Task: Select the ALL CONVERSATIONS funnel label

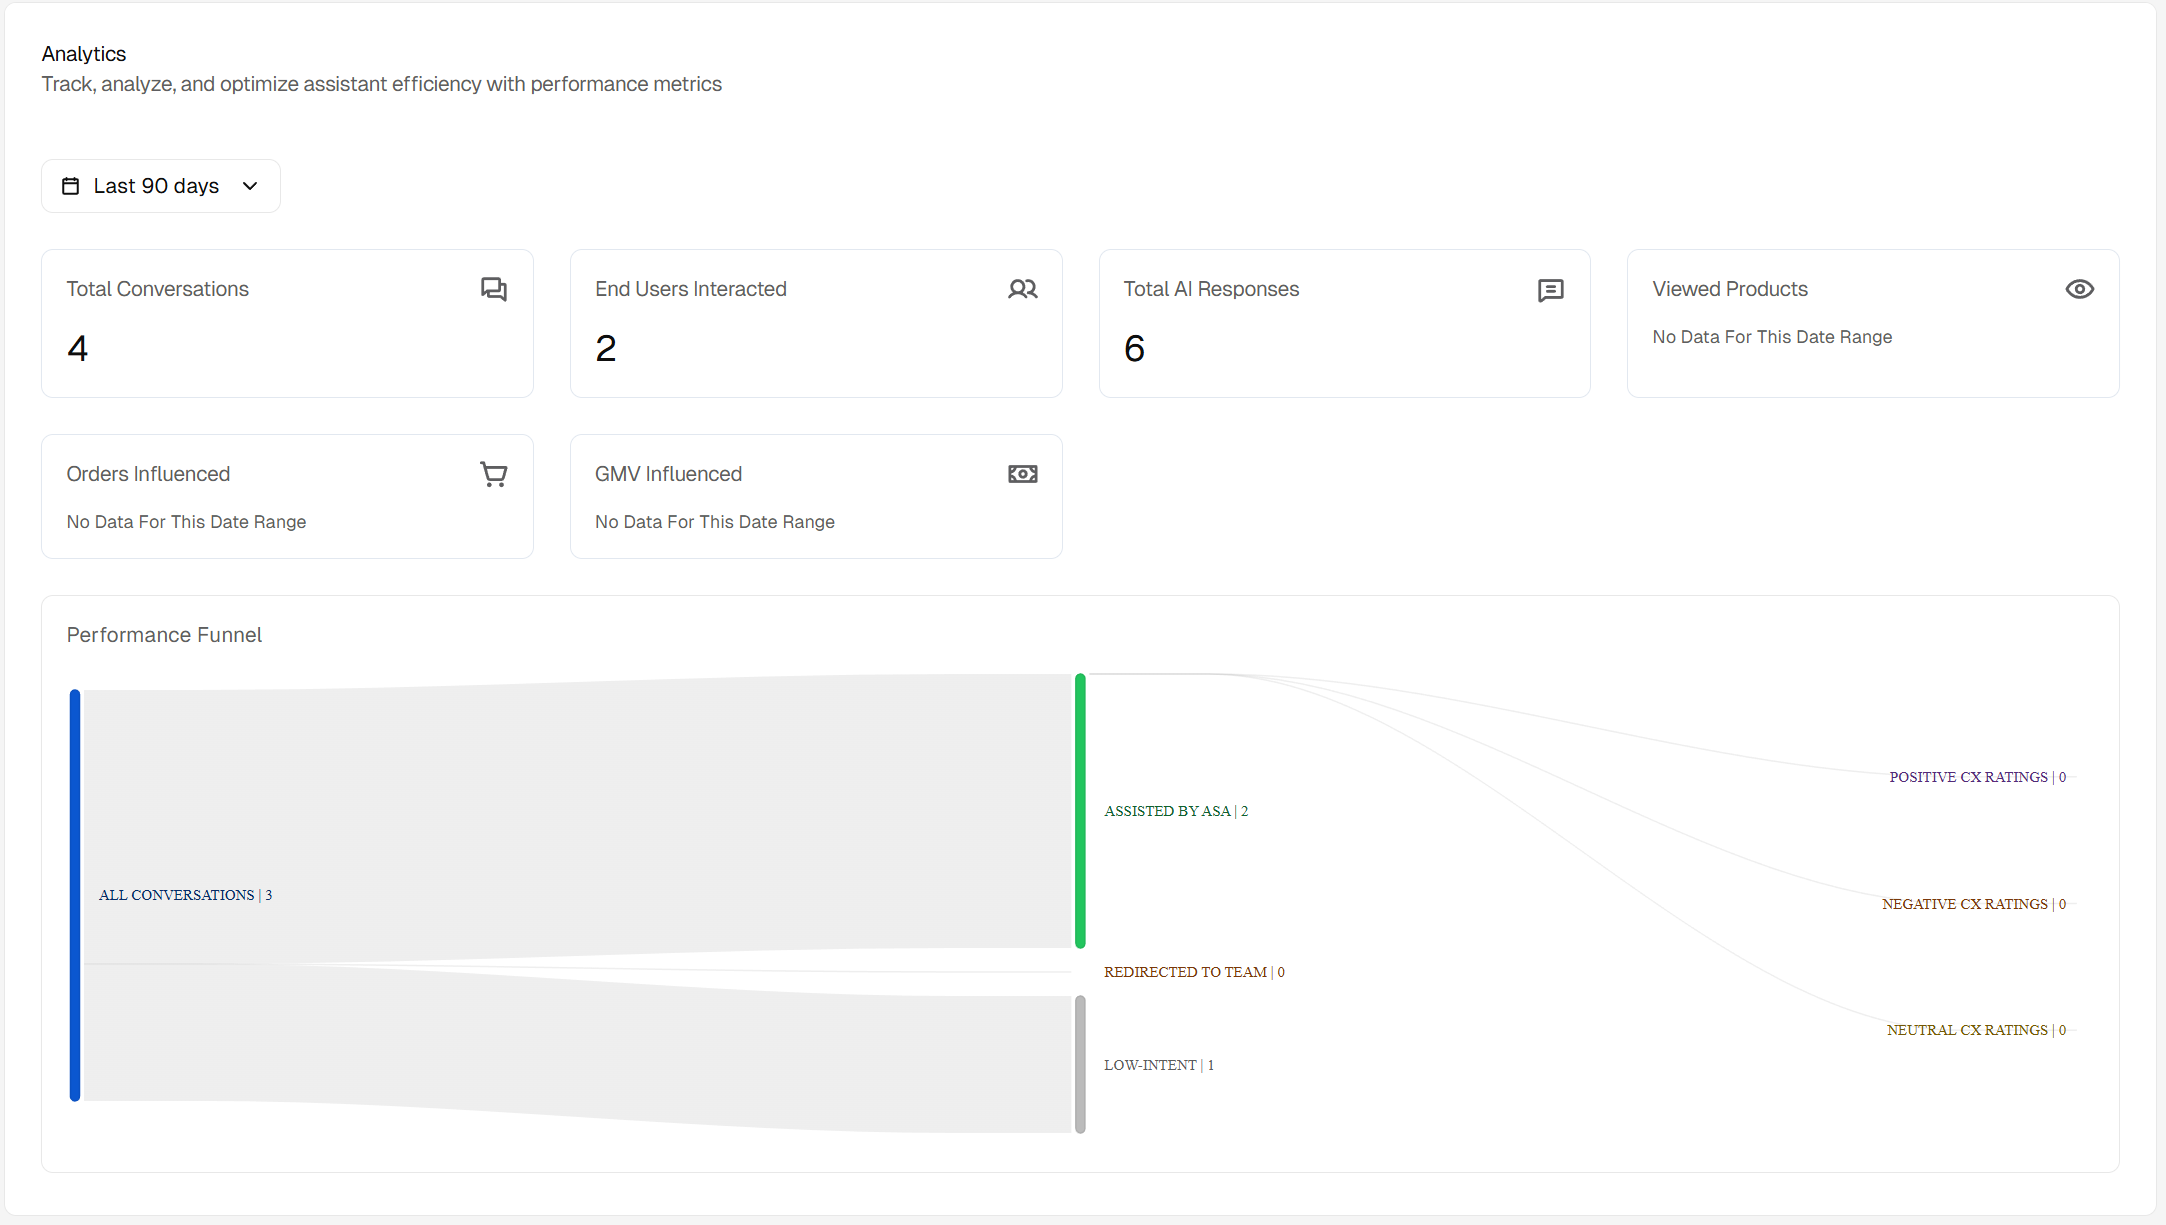Action: (185, 895)
